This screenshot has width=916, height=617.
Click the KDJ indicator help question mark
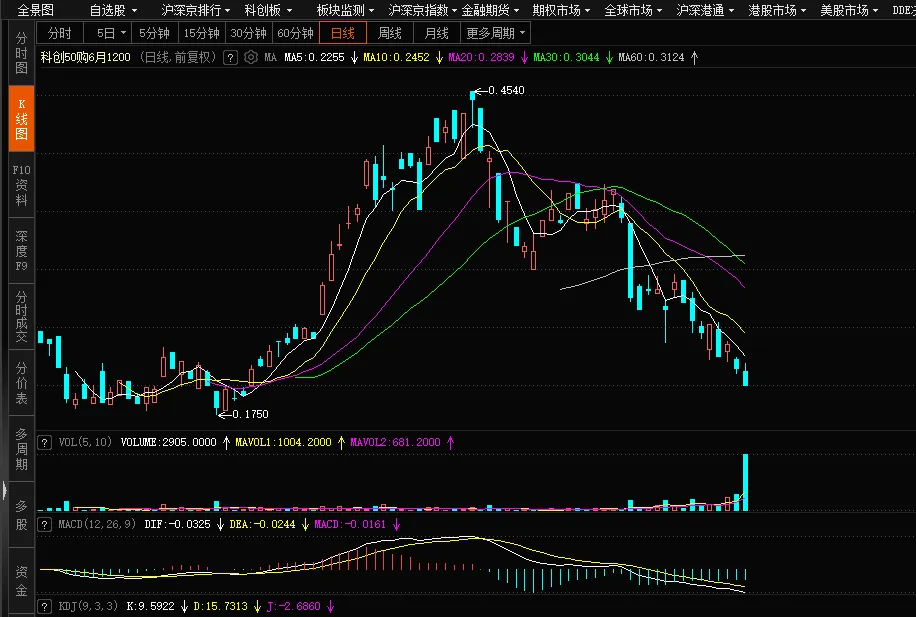click(x=44, y=606)
